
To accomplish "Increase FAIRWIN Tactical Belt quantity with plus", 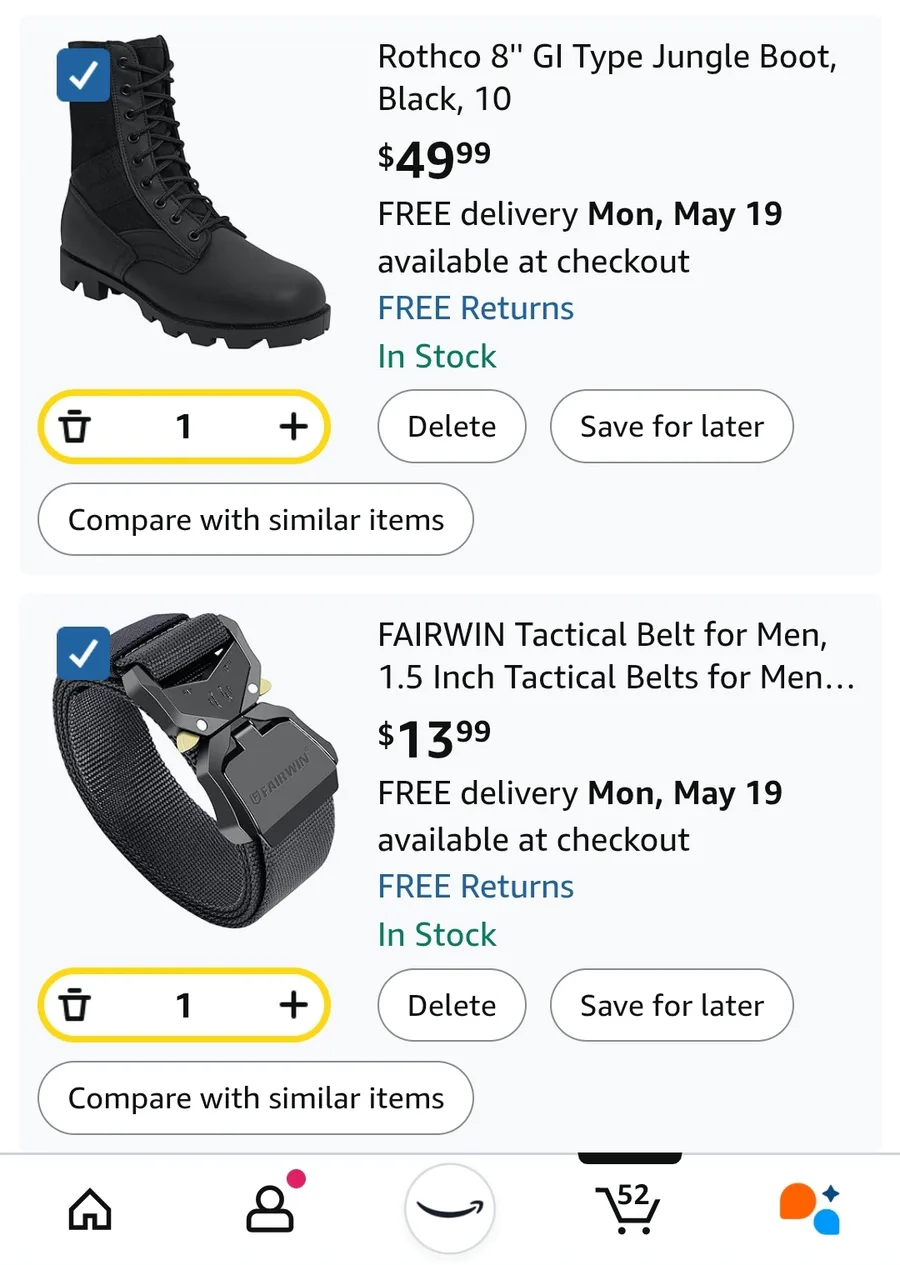I will point(292,1005).
